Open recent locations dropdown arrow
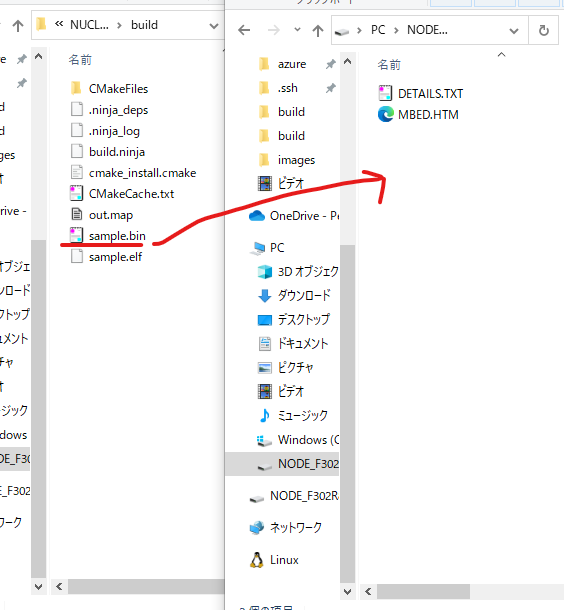The width and height of the screenshot is (564, 610). click(297, 29)
